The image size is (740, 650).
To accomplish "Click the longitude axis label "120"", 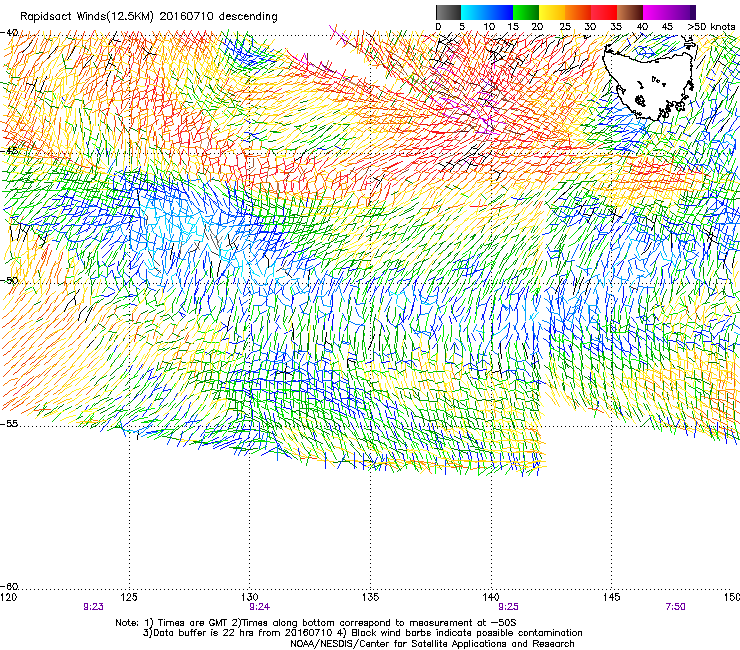I will point(8,597).
